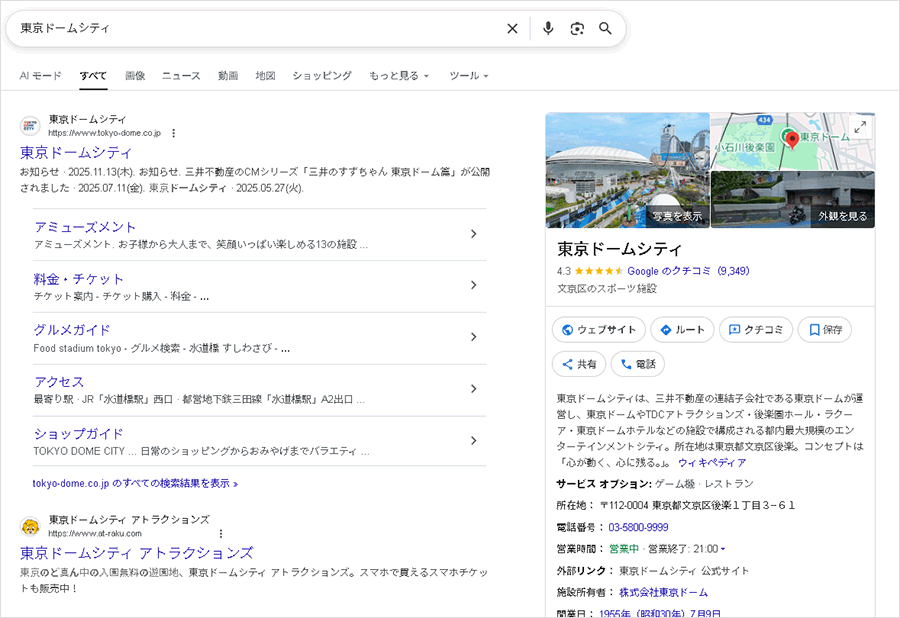
Task: Switch to the 画像 tab
Action: 135,76
